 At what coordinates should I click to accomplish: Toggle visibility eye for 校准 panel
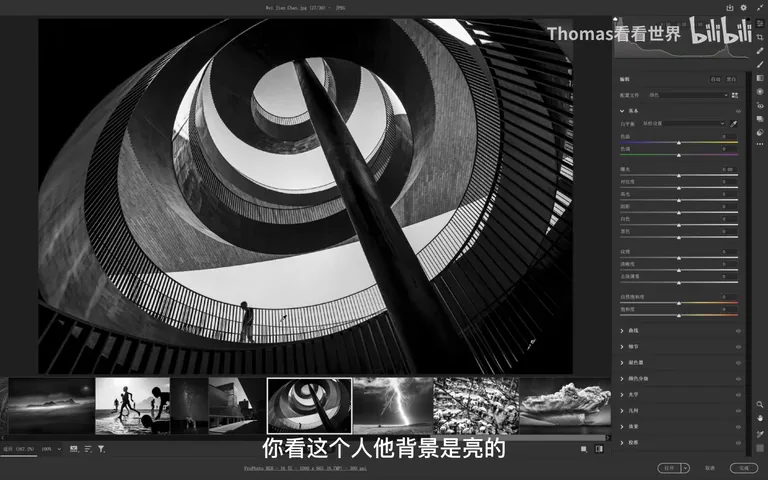(738, 443)
